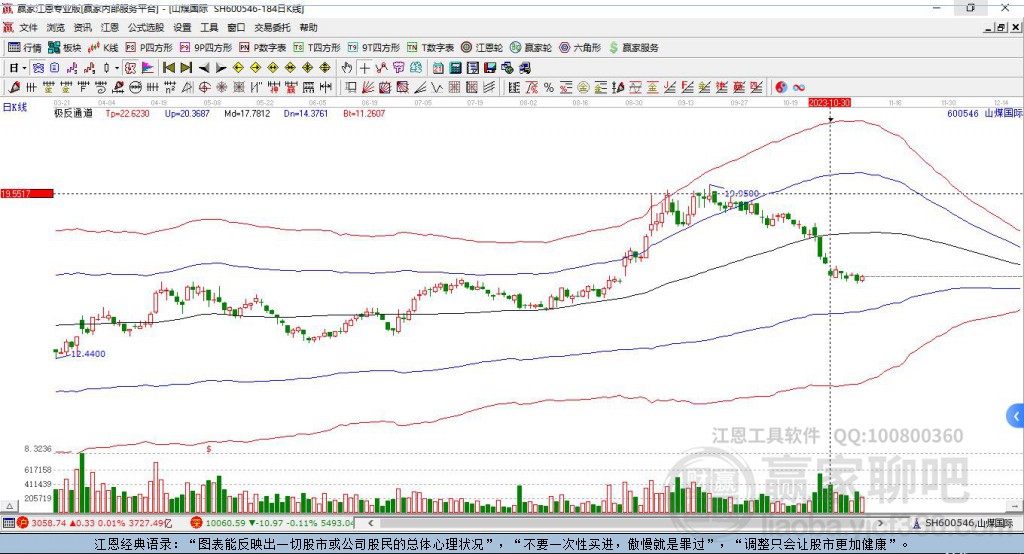Open the P四方形 tool
The image size is (1024, 554).
pos(148,48)
